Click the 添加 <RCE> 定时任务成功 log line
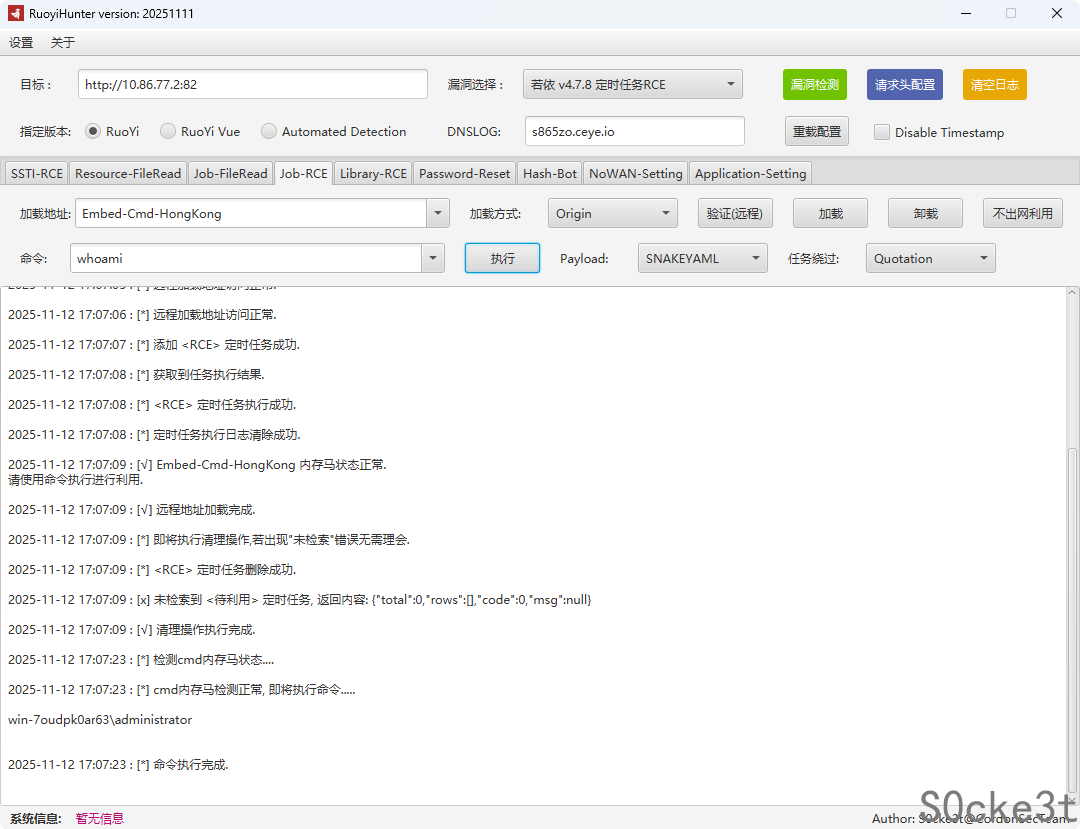1080x829 pixels. 154,344
